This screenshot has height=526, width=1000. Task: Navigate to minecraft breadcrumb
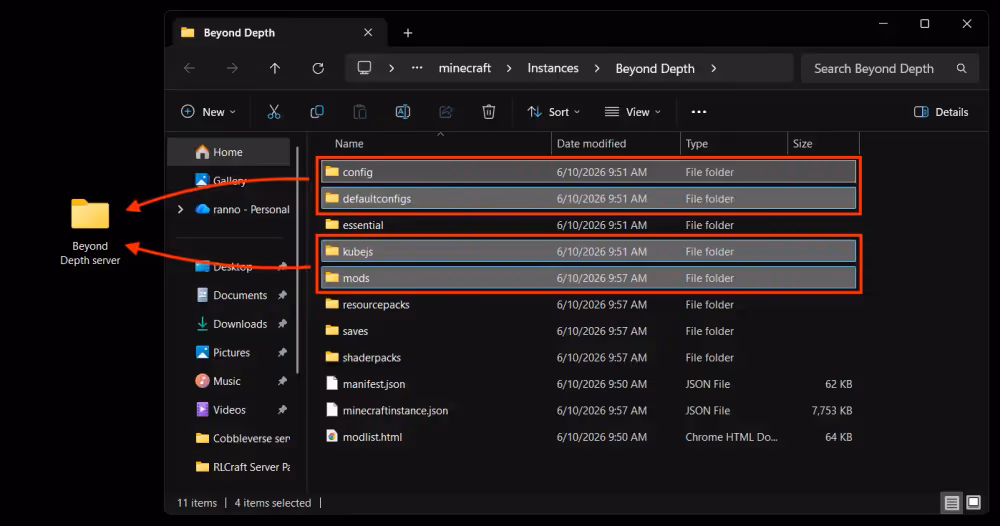pyautogui.click(x=465, y=68)
